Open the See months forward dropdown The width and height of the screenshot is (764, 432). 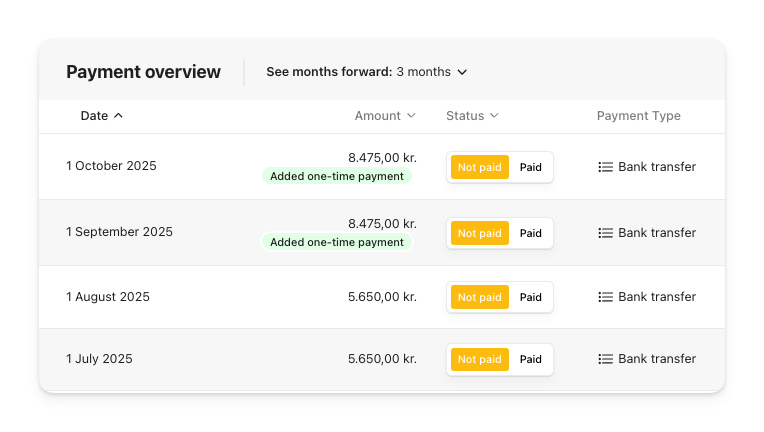pyautogui.click(x=367, y=72)
